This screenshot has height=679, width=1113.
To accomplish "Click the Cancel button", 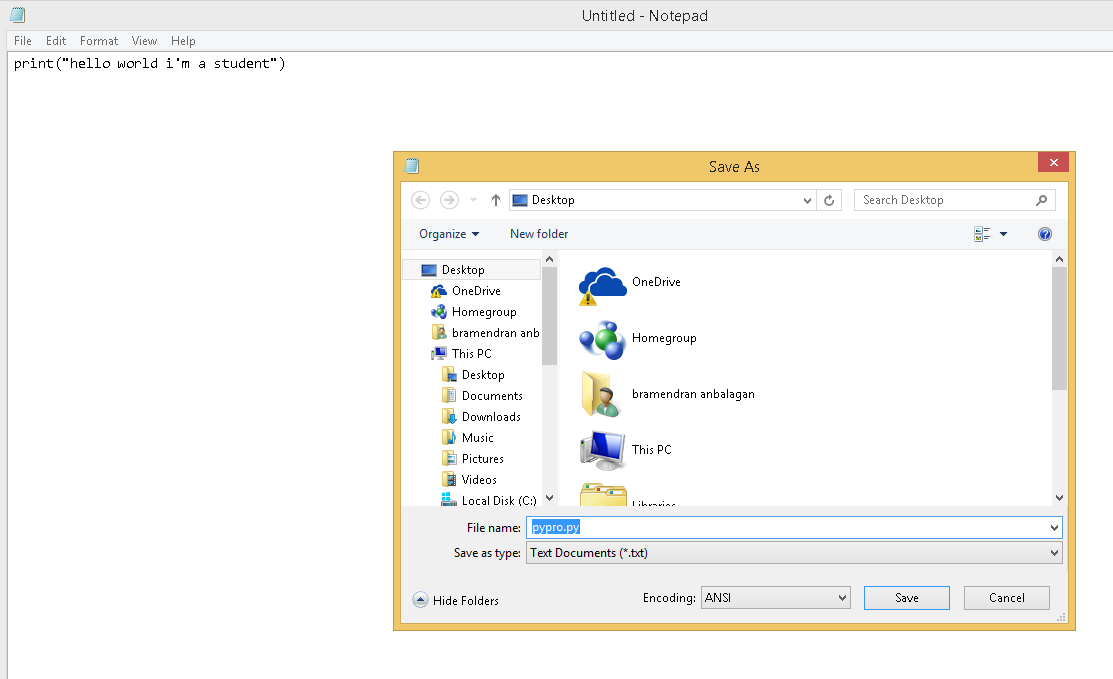I will tap(1007, 598).
